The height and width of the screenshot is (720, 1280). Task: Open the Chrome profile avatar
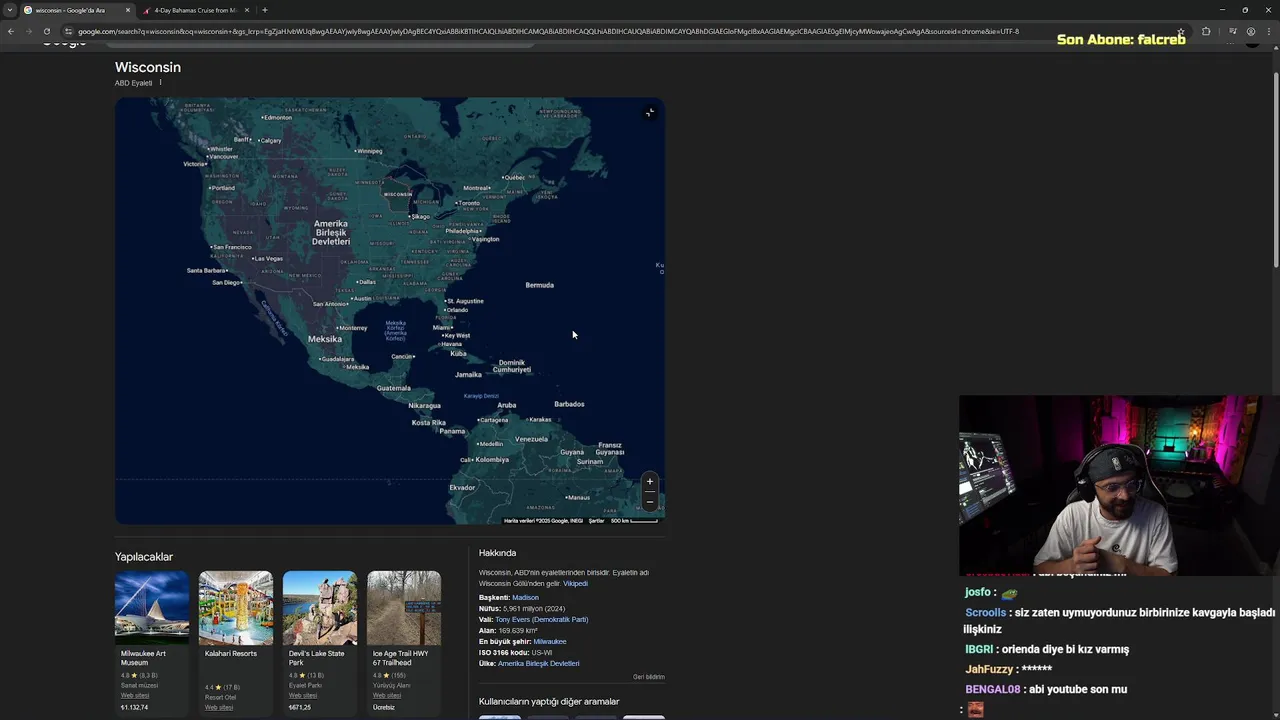click(1250, 31)
